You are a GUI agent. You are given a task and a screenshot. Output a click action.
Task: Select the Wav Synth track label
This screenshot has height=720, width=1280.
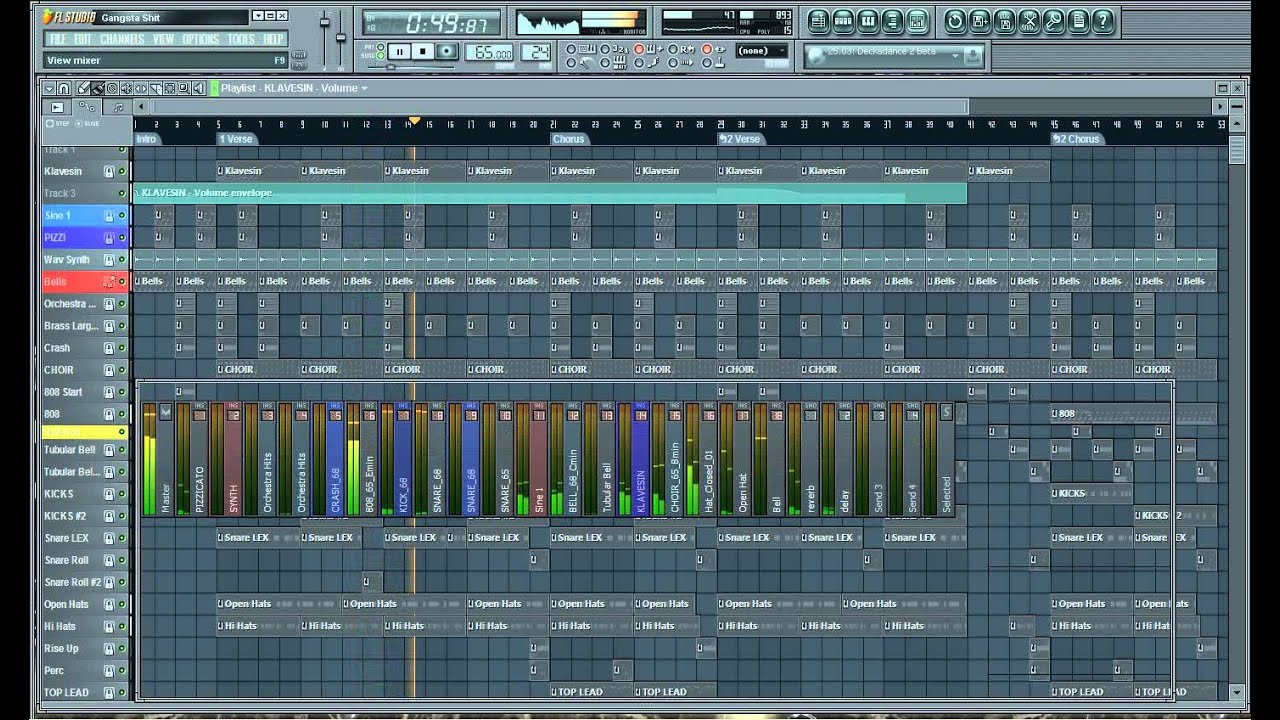tap(67, 260)
